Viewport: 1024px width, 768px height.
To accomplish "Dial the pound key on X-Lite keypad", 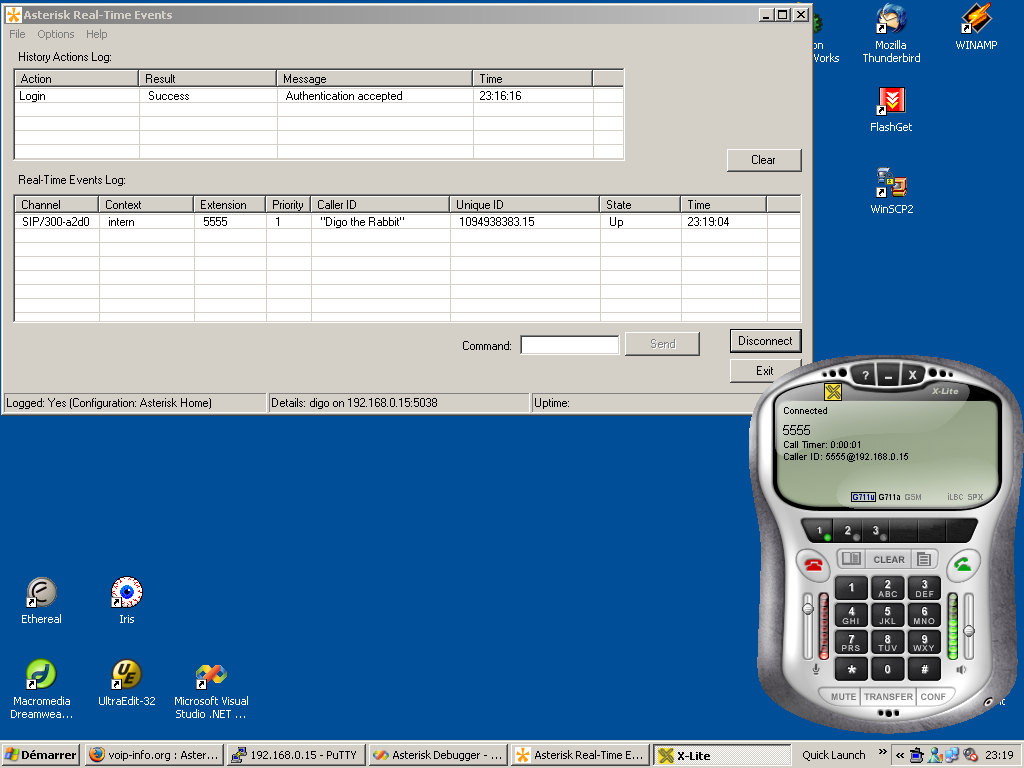I will 924,669.
